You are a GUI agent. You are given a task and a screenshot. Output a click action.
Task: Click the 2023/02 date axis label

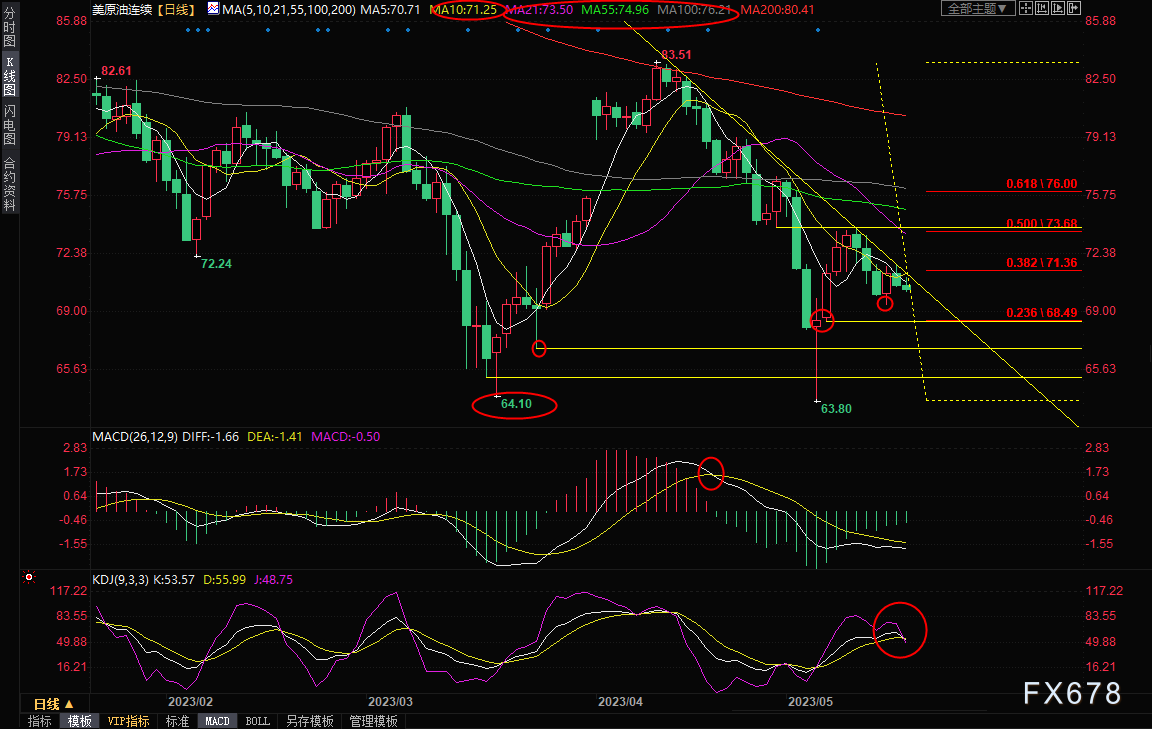coord(190,702)
